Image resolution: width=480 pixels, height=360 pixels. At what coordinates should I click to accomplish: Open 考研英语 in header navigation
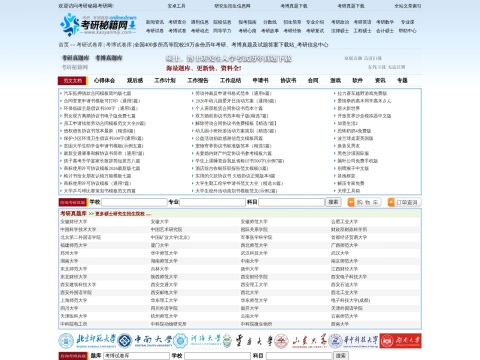(x=362, y=22)
